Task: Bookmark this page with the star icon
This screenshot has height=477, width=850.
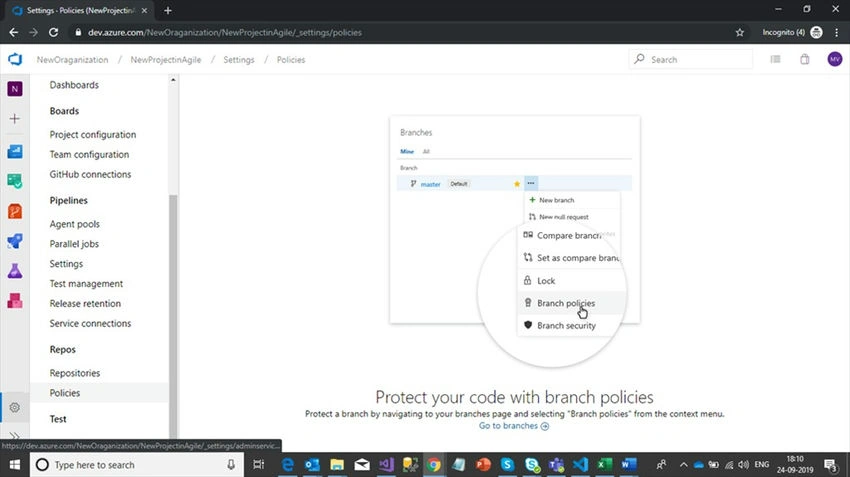Action: 739,33
